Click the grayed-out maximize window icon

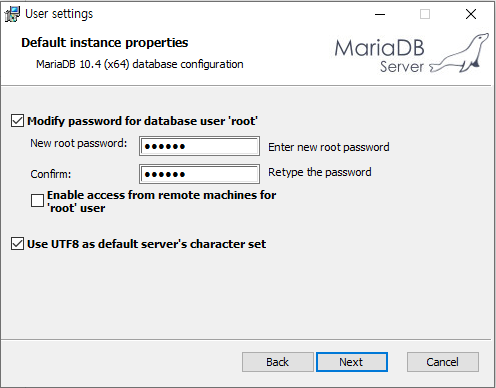425,14
